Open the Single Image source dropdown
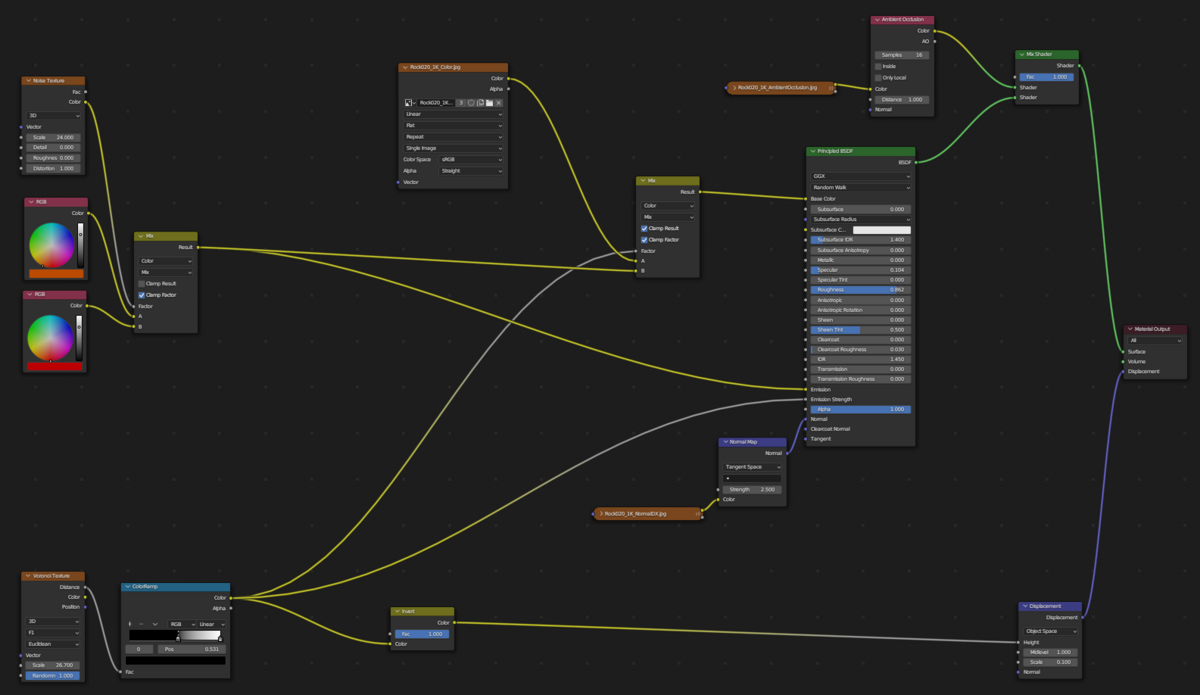 point(453,148)
